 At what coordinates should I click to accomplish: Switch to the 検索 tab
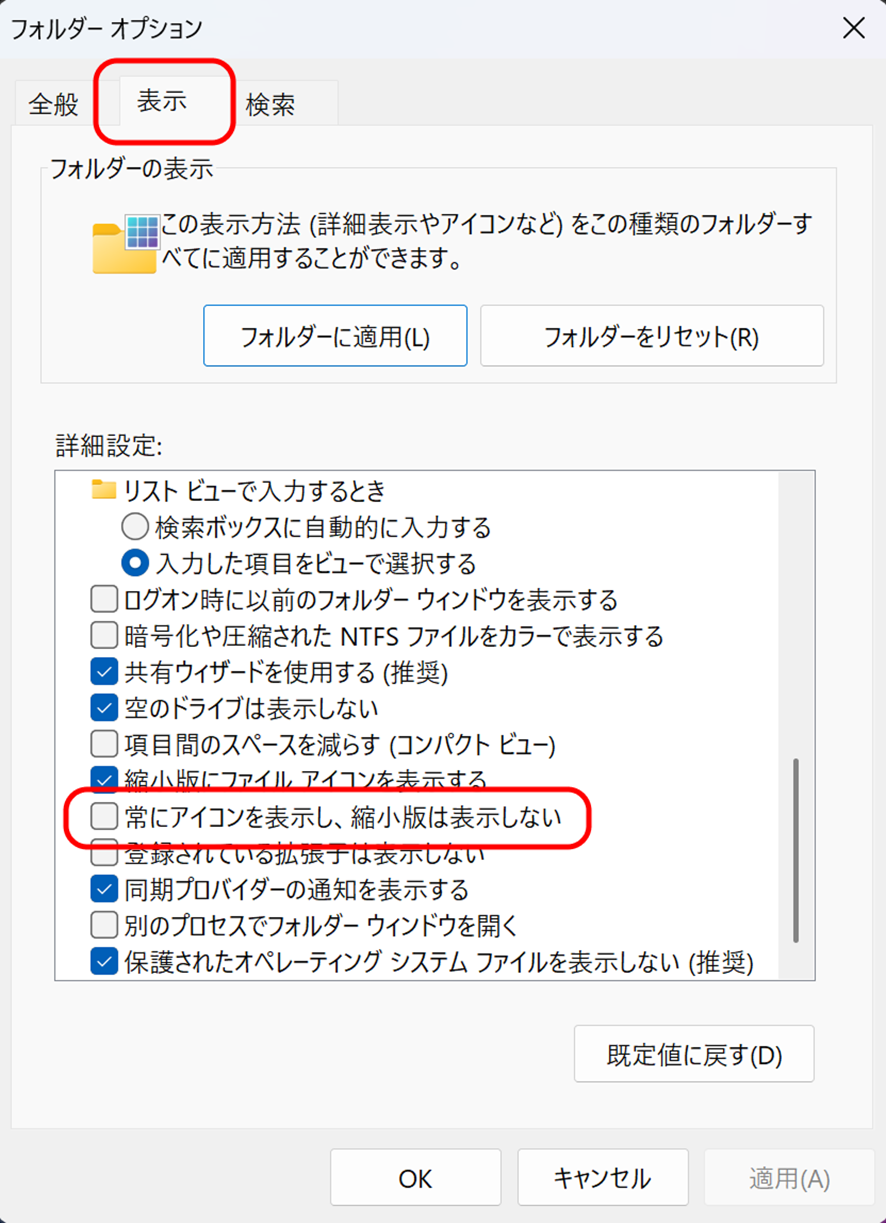[x=270, y=104]
